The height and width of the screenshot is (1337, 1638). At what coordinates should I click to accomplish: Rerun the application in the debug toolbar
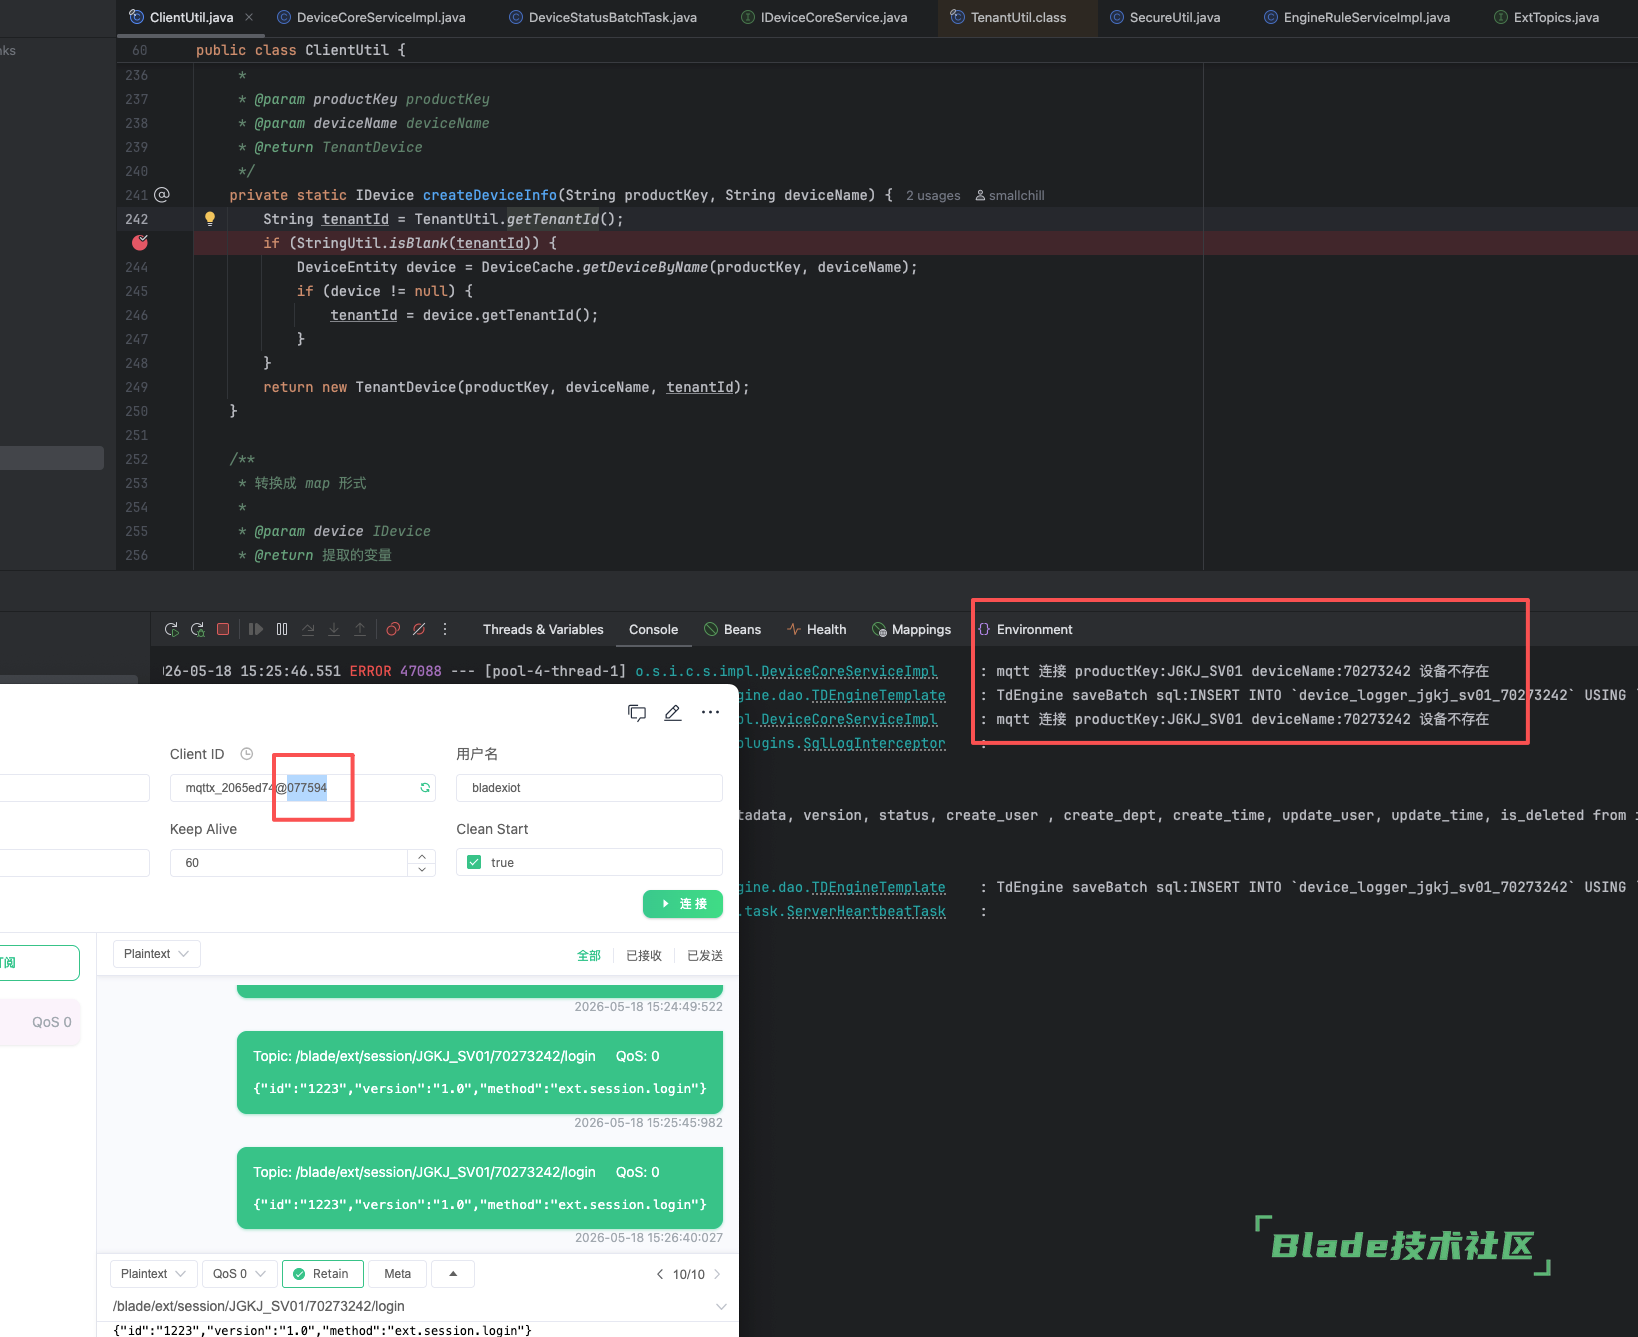172,629
